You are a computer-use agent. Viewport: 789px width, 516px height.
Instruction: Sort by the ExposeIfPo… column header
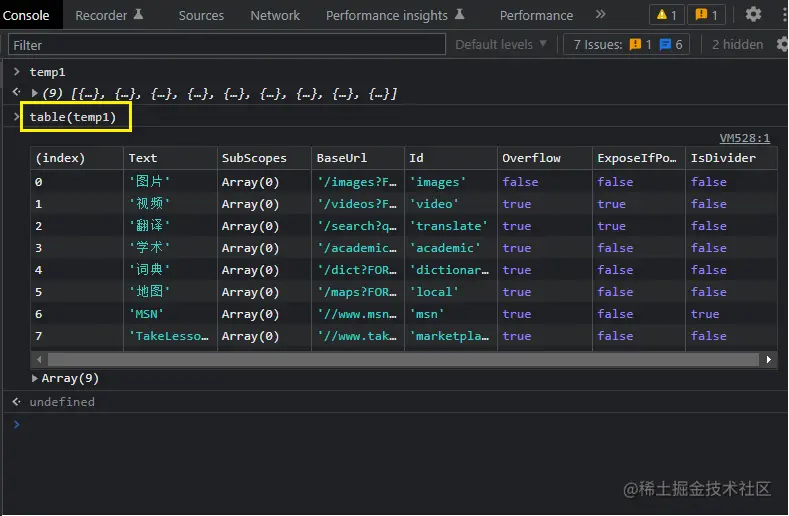(x=639, y=158)
